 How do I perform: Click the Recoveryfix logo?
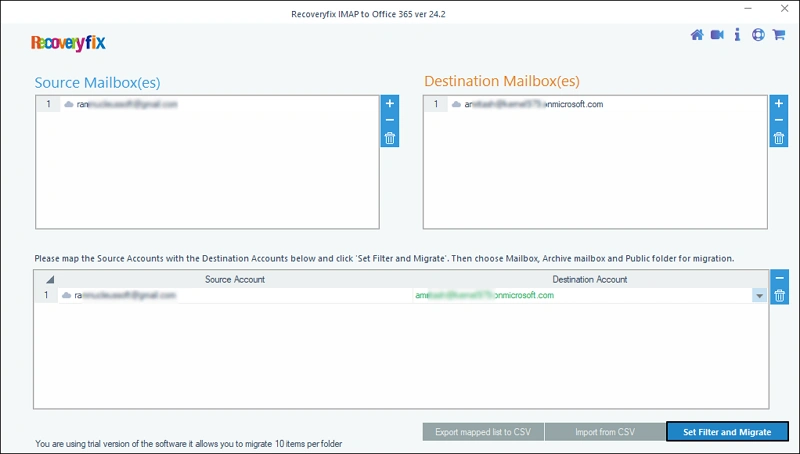(x=68, y=43)
